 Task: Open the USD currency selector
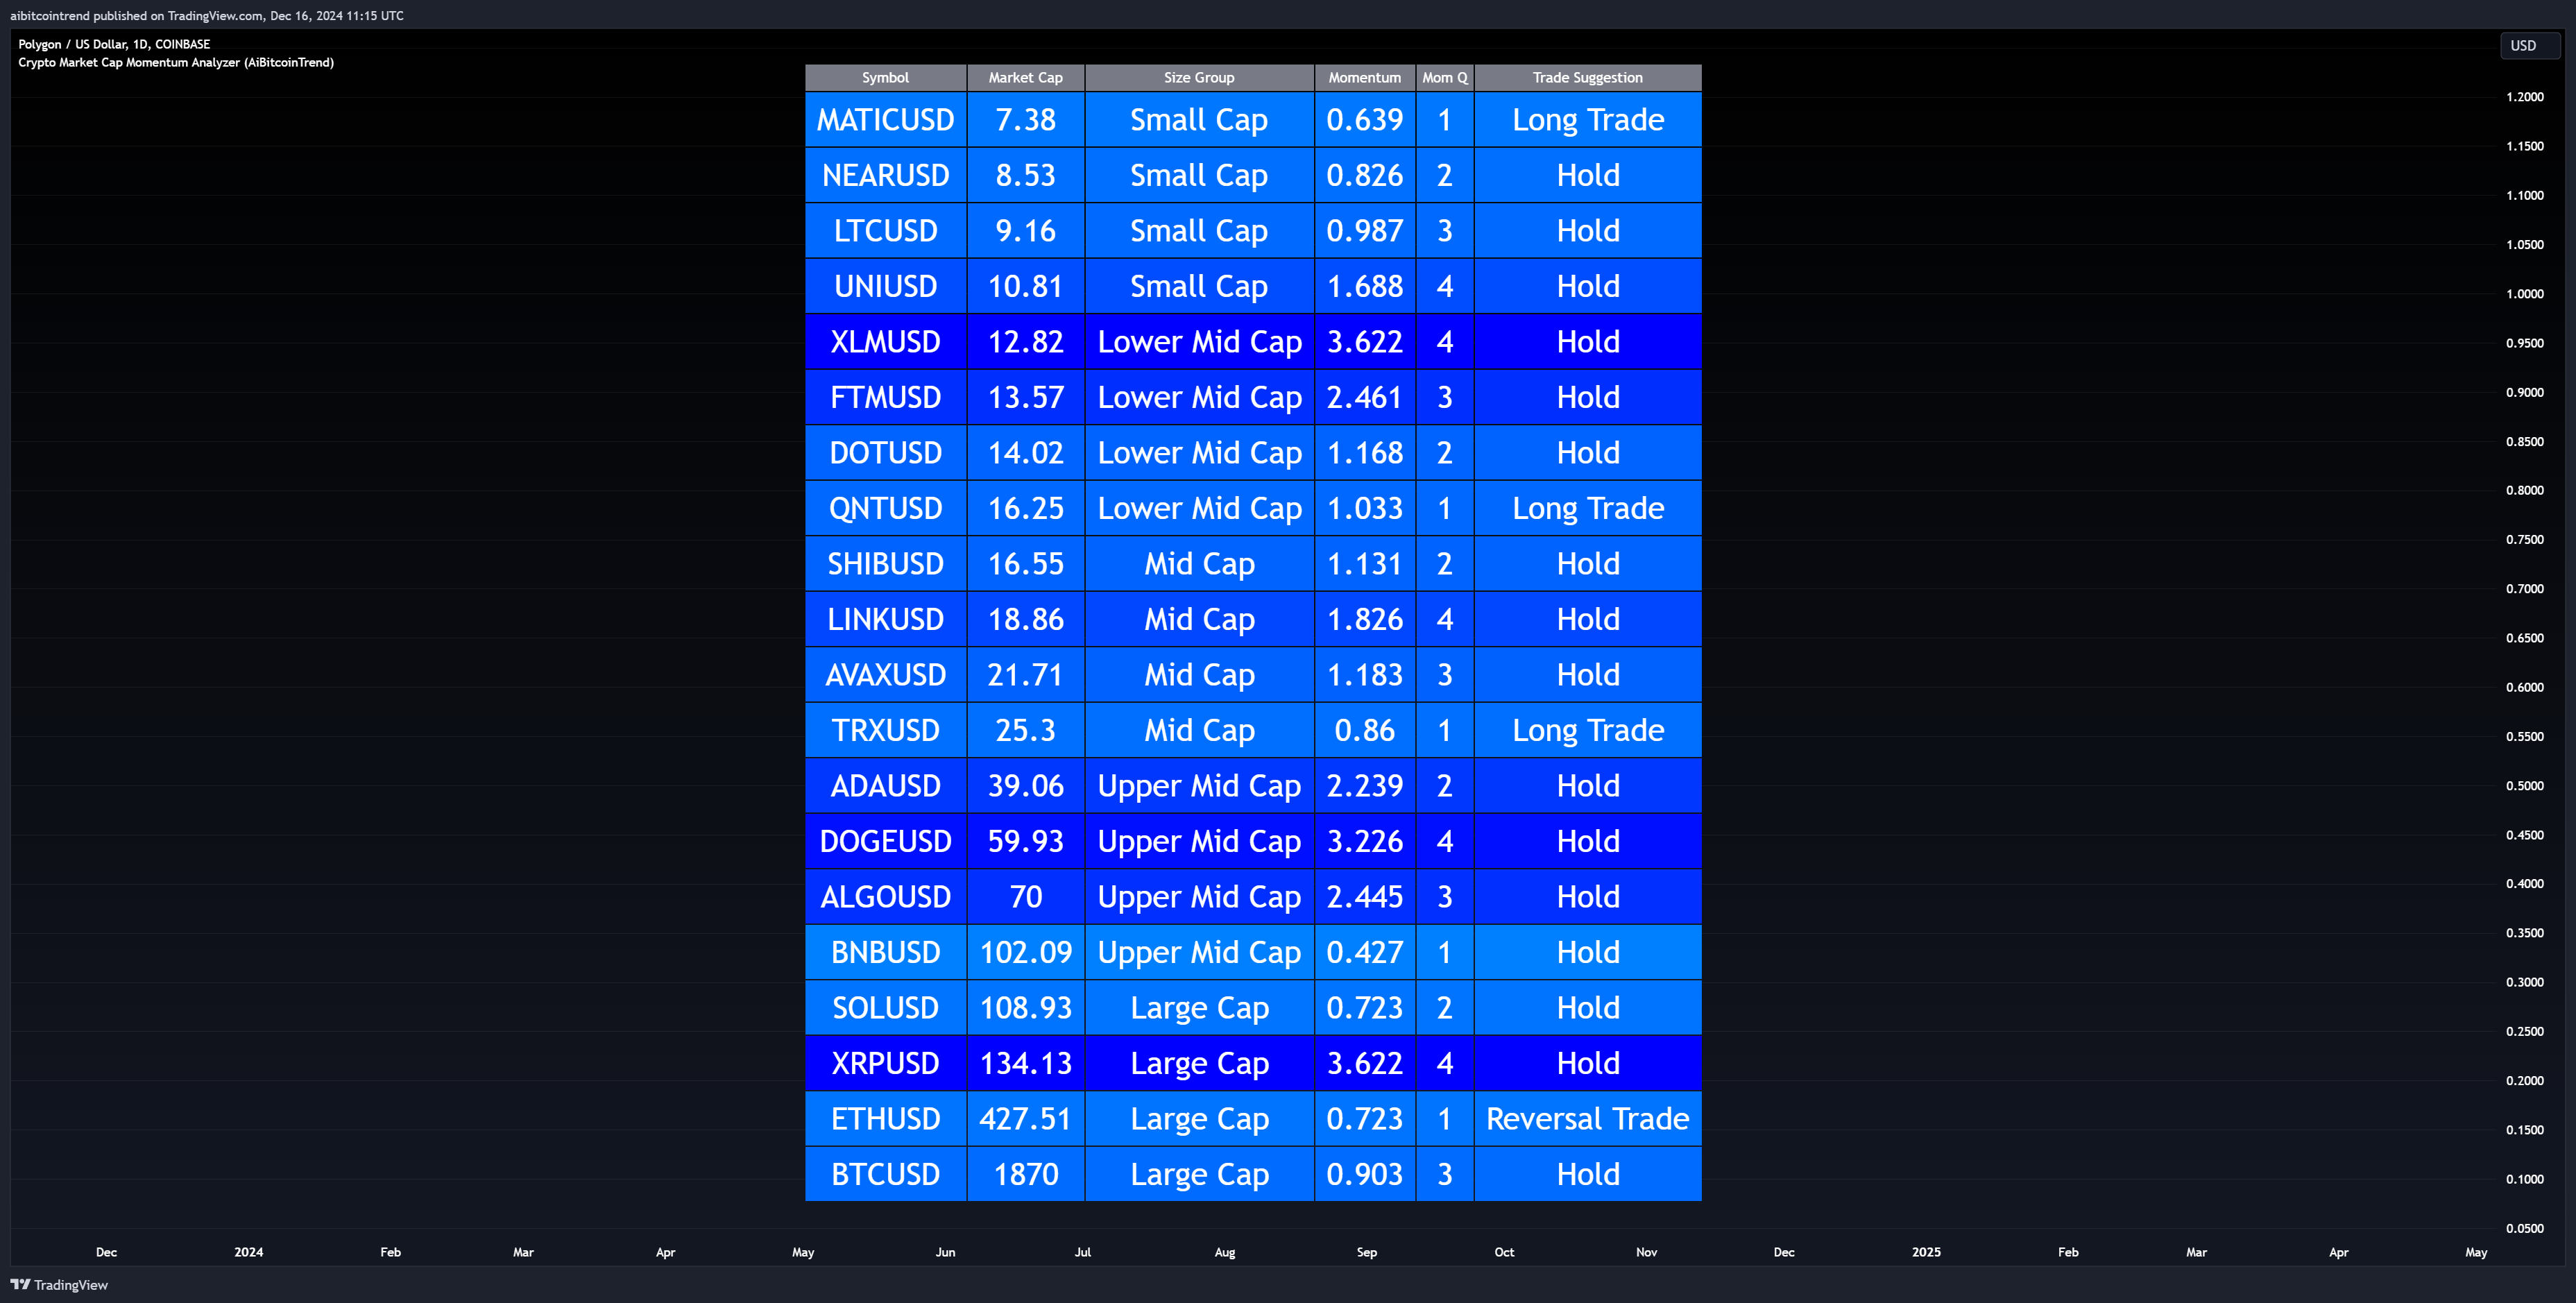click(x=2529, y=46)
